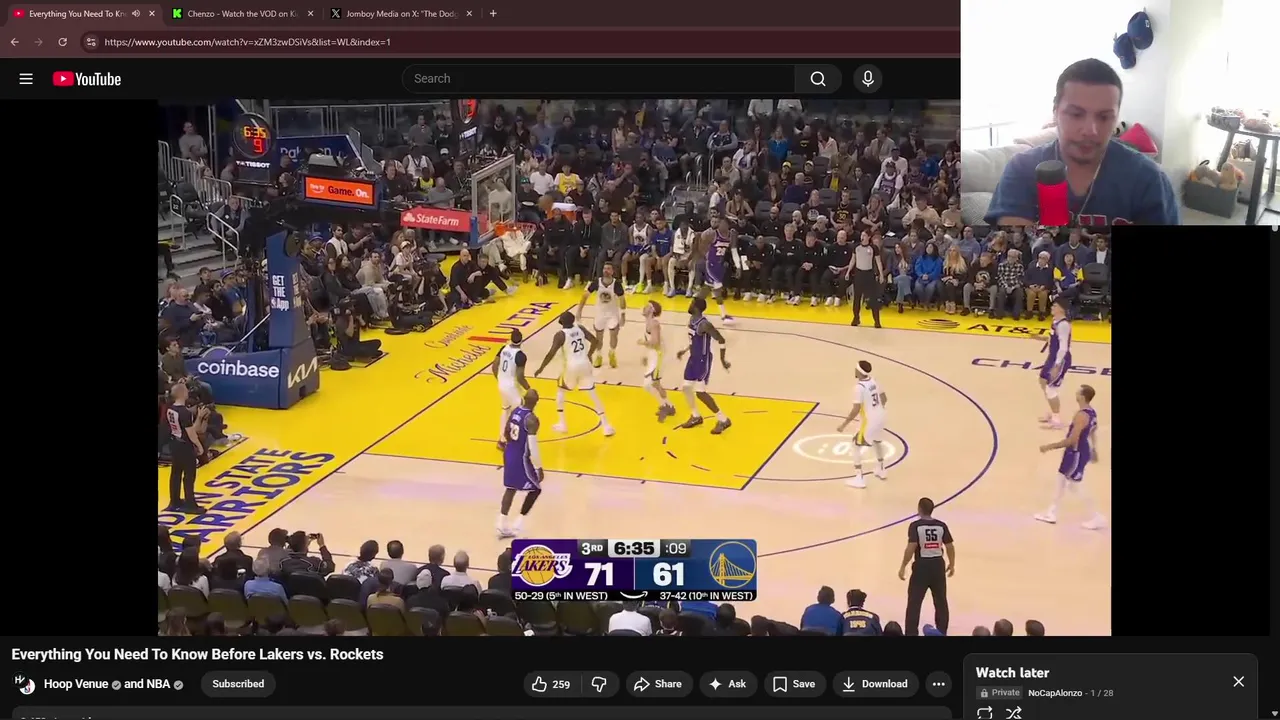Open a new browser tab
Screen dimensions: 1280x720
click(493, 14)
